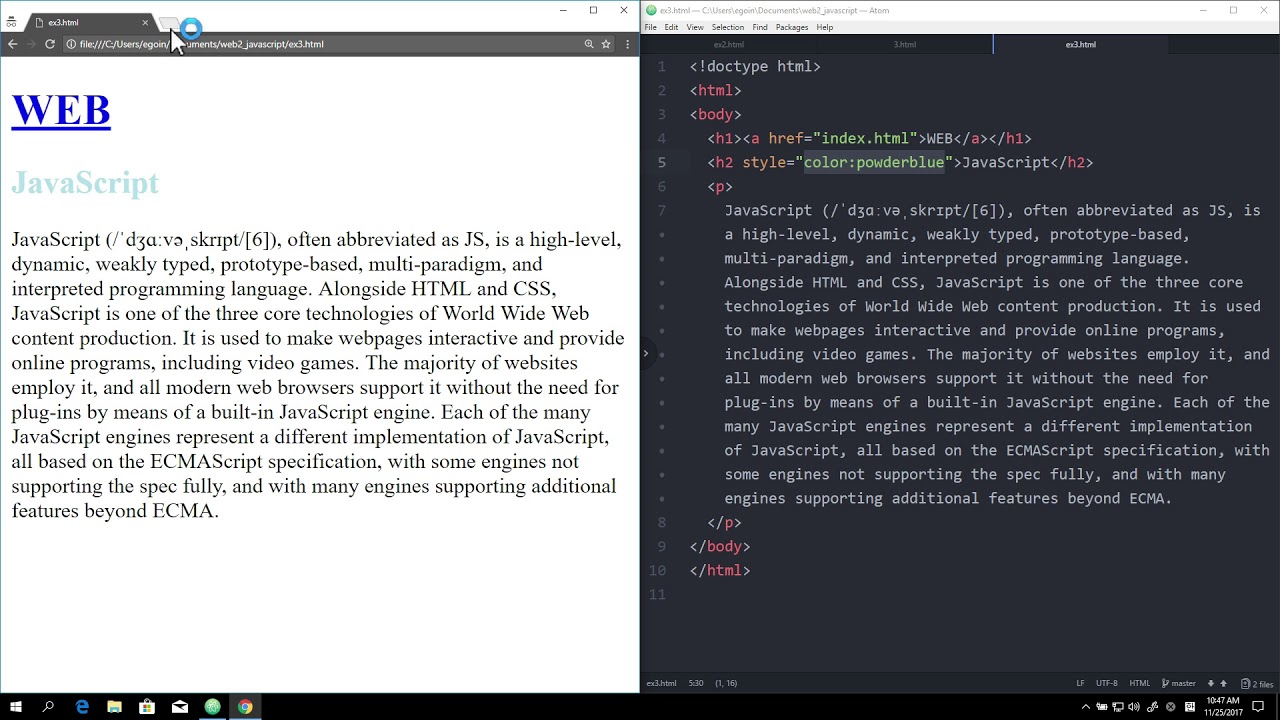The image size is (1280, 720).
Task: Show hidden system tray icons
Action: [x=1086, y=707]
